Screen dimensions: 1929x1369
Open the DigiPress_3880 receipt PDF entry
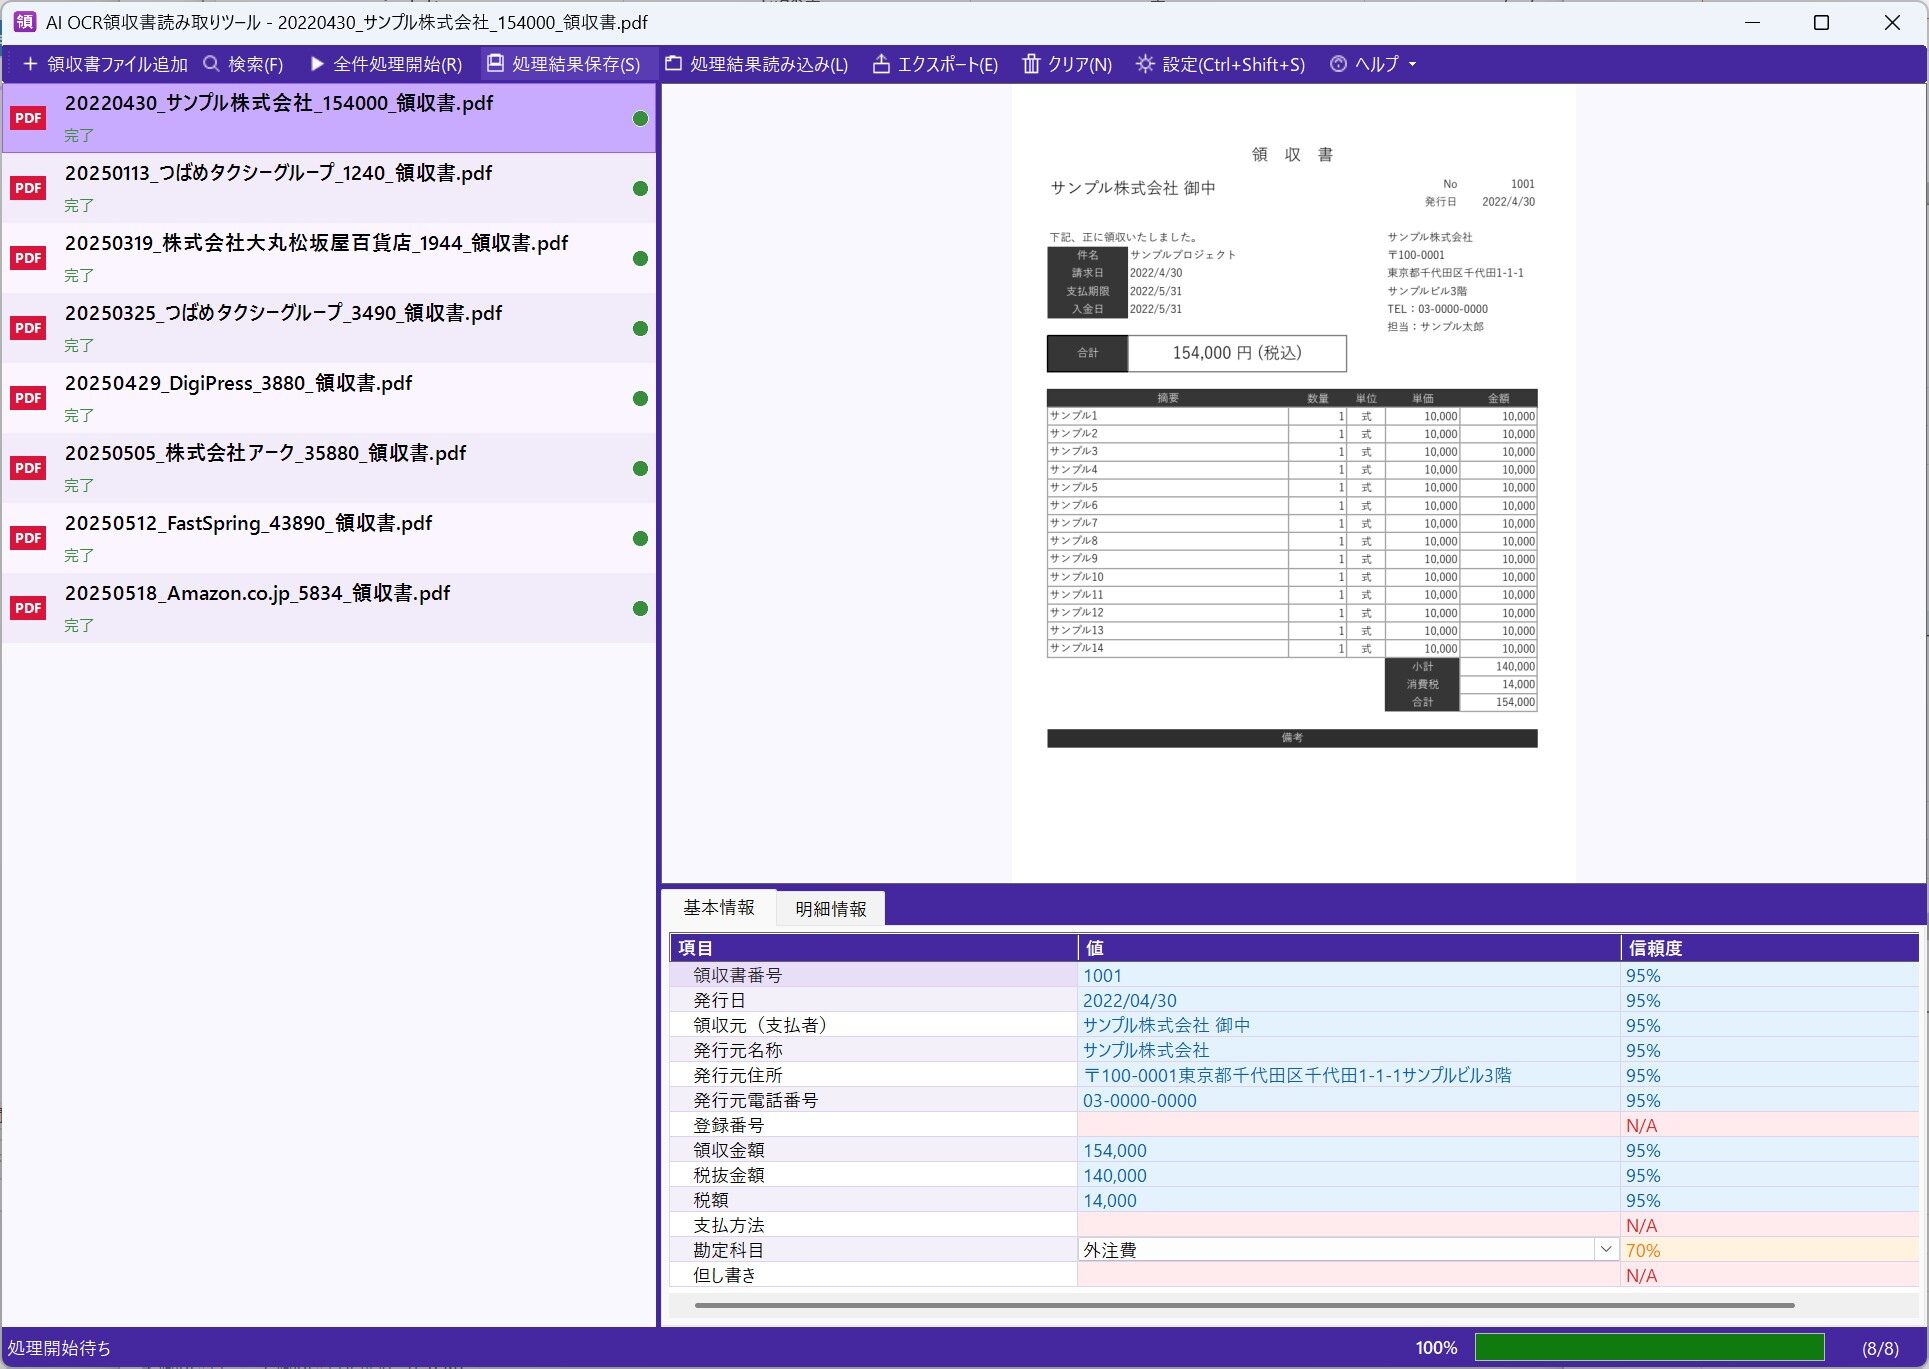click(238, 384)
